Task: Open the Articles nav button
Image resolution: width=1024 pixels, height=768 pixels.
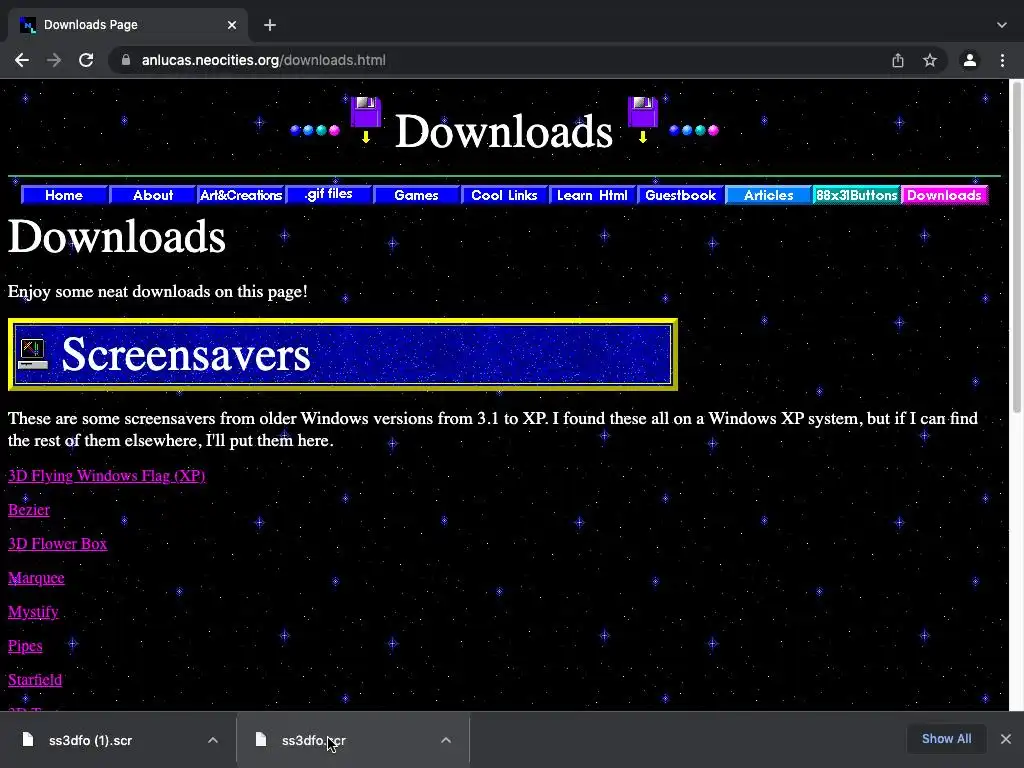Action: (769, 195)
